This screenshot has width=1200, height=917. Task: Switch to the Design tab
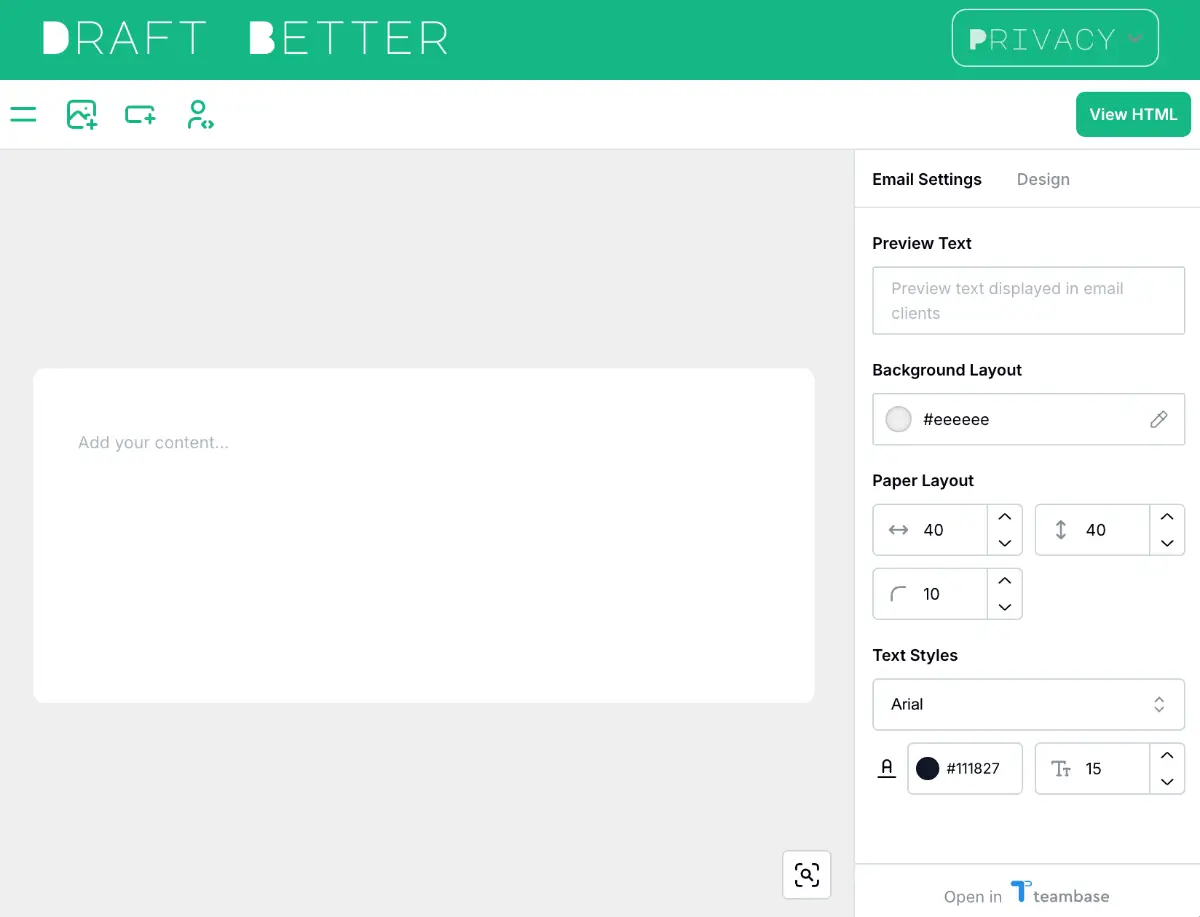point(1042,179)
